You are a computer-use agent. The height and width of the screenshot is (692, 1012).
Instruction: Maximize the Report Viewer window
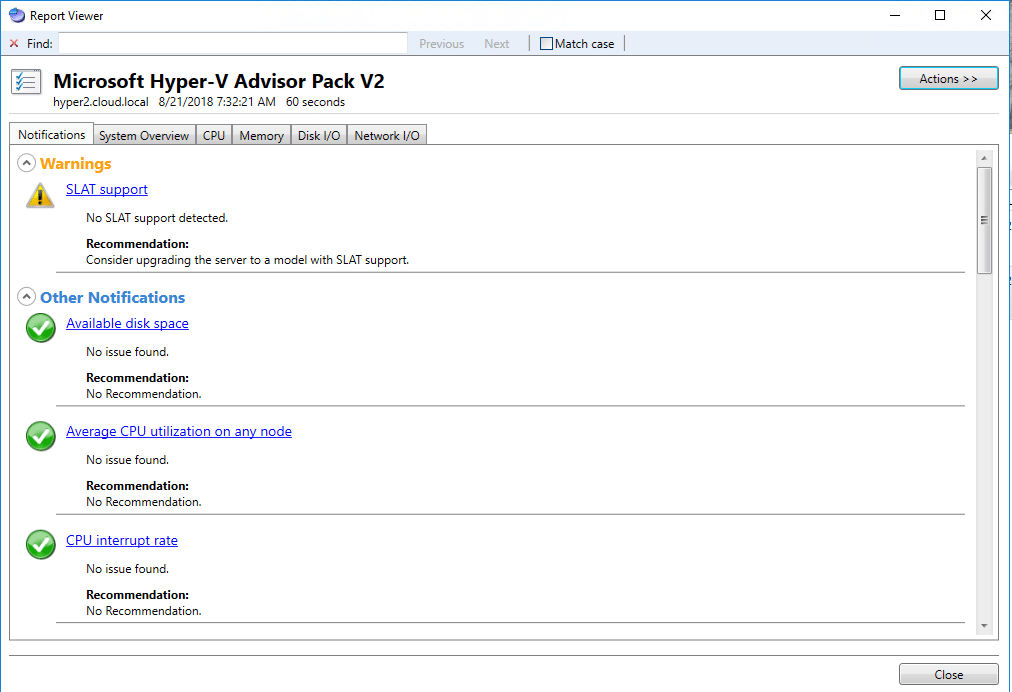pyautogui.click(x=940, y=15)
